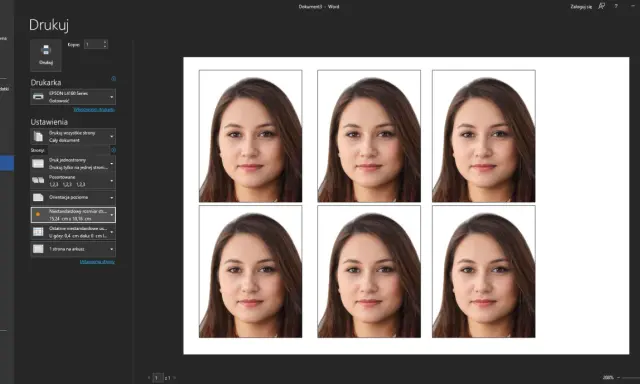Expand the Drukuj wszystkie strony dropdown

point(73,137)
